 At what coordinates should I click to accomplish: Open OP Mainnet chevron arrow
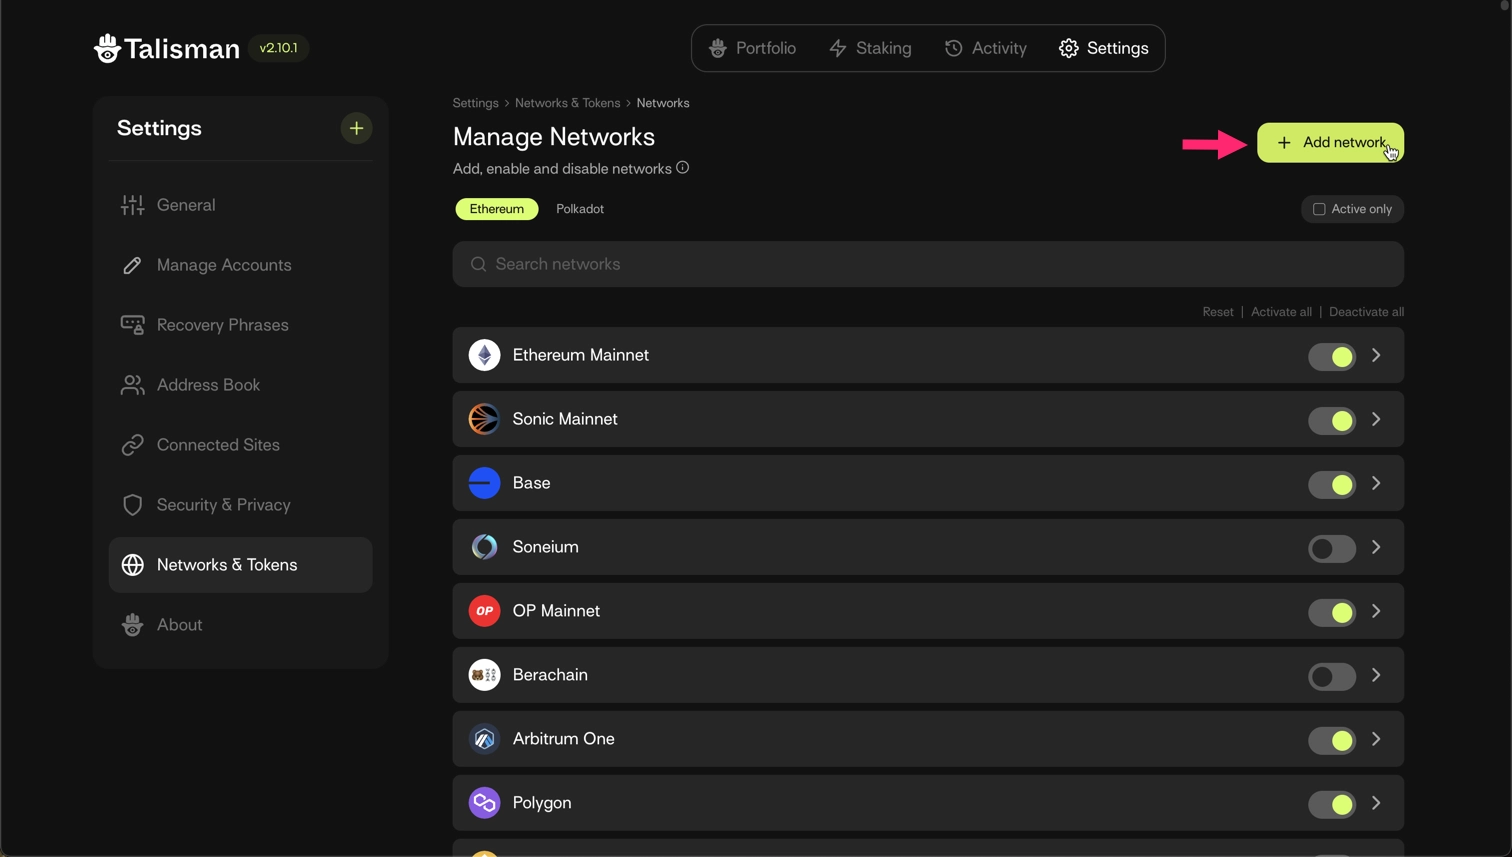pyautogui.click(x=1377, y=611)
